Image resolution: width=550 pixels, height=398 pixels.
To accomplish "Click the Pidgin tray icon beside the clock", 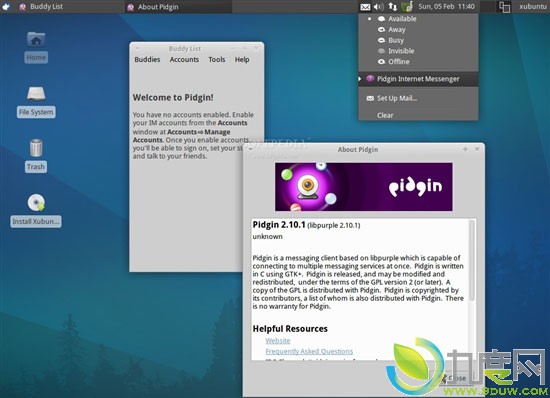I will point(407,7).
